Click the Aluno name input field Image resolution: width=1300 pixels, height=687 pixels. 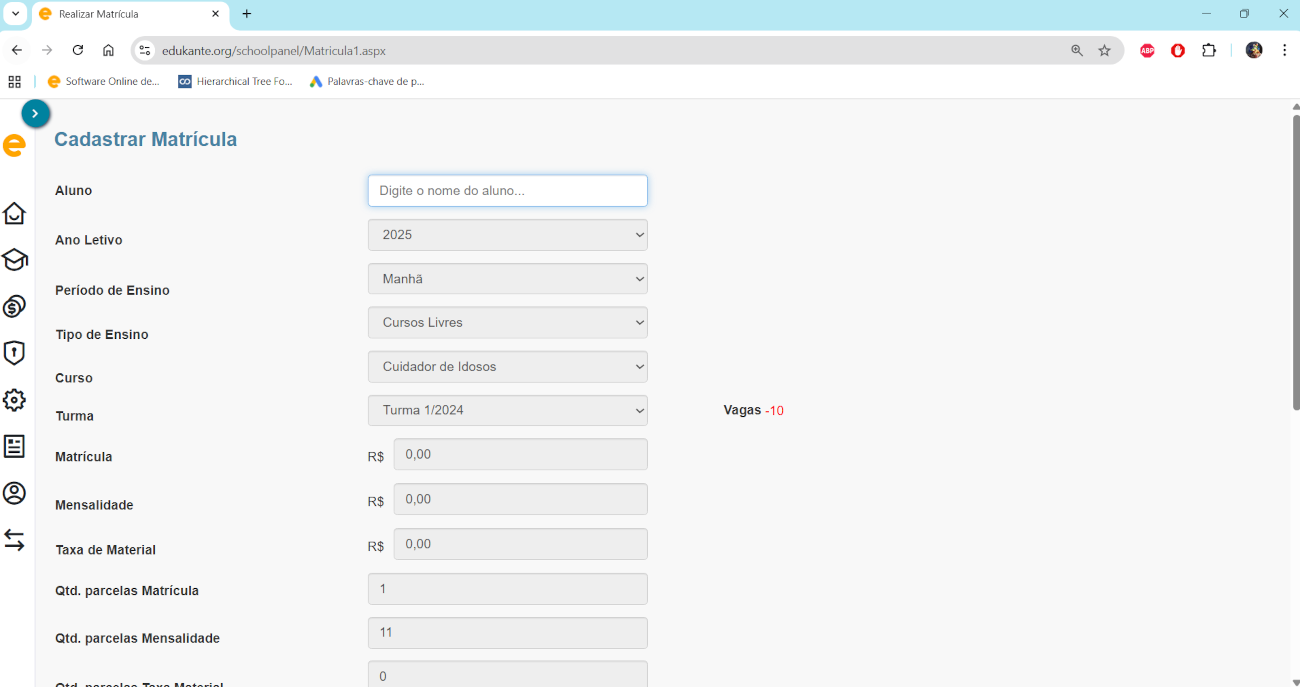[x=507, y=191]
